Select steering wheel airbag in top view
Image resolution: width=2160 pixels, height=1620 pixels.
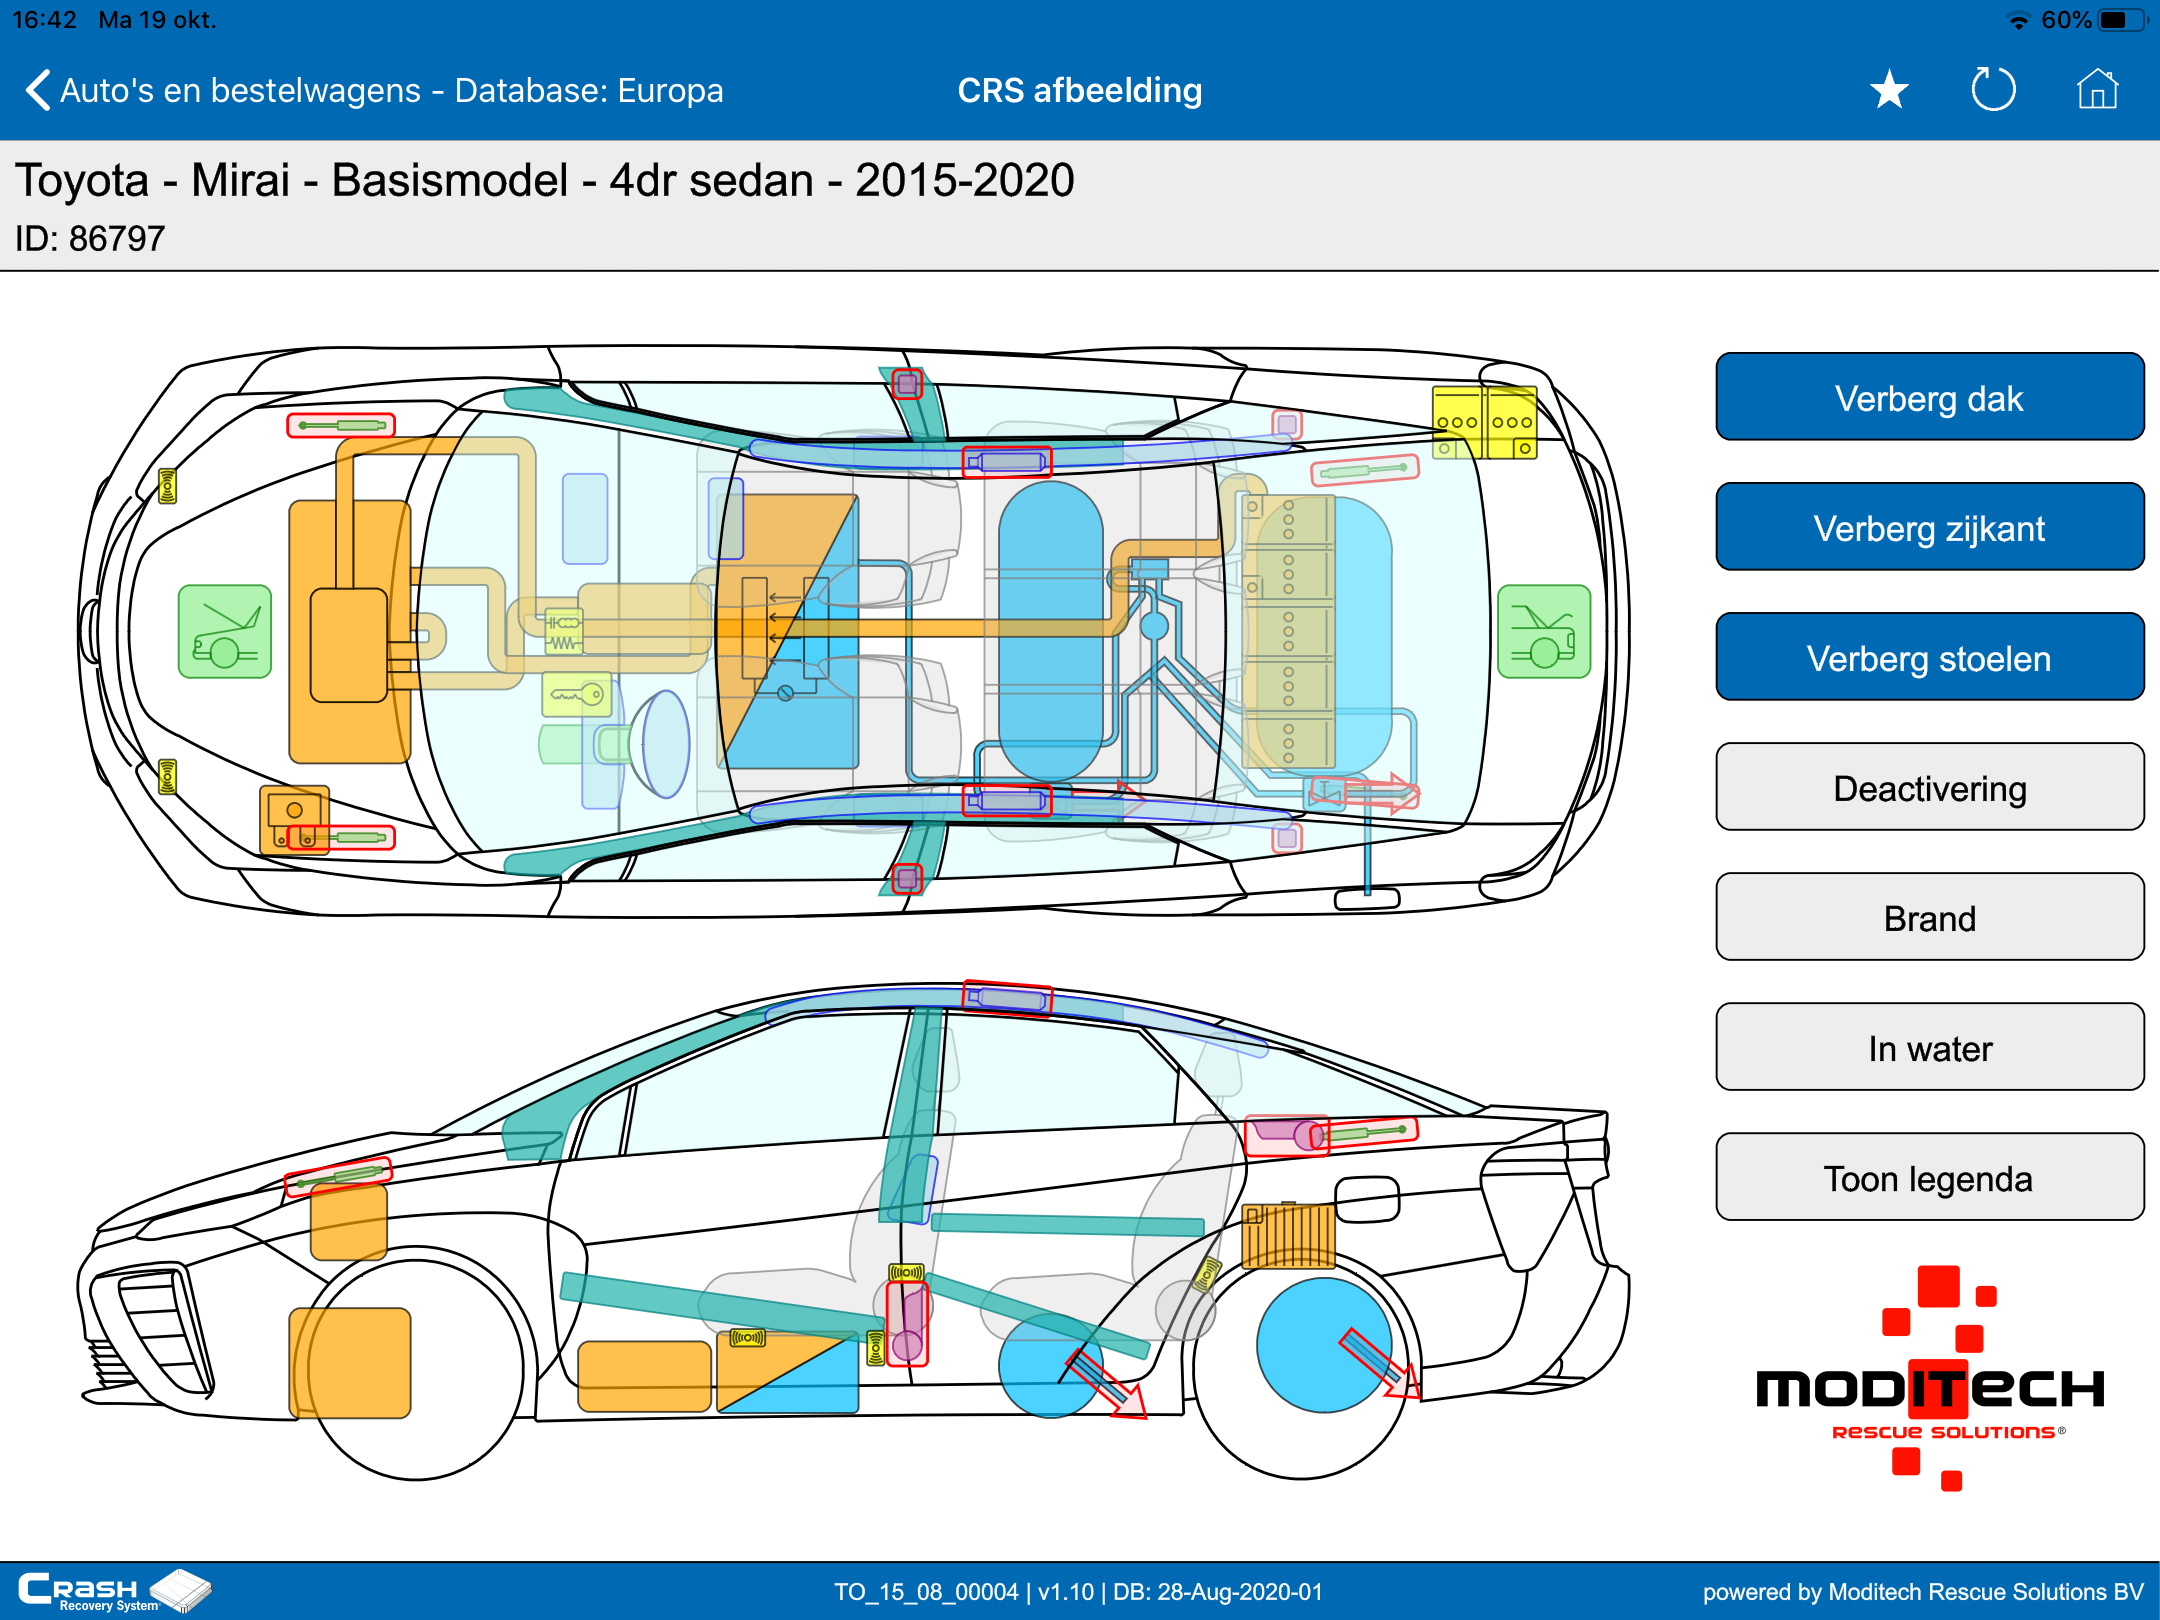(x=665, y=744)
